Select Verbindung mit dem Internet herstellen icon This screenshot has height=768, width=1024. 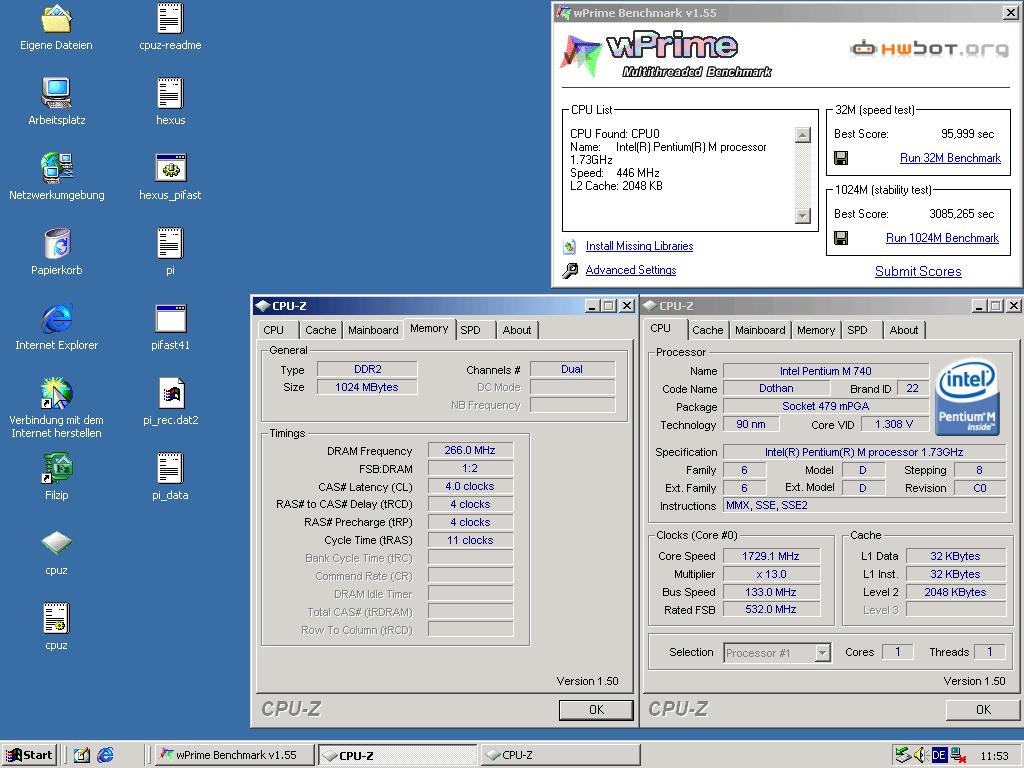click(56, 393)
